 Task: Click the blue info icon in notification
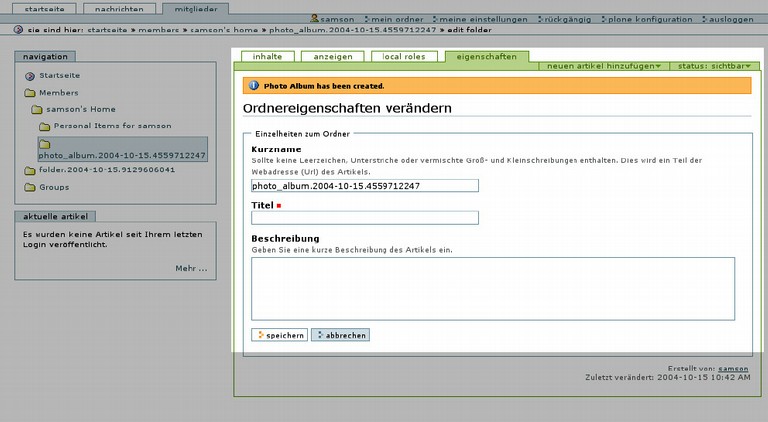tap(254, 86)
